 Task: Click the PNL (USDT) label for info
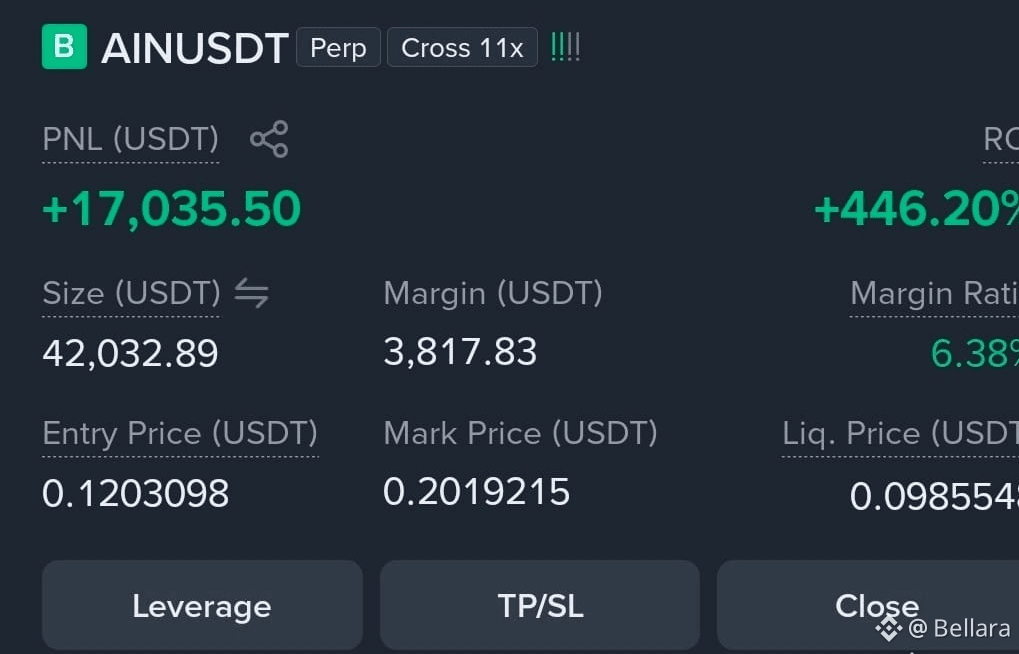(x=131, y=139)
